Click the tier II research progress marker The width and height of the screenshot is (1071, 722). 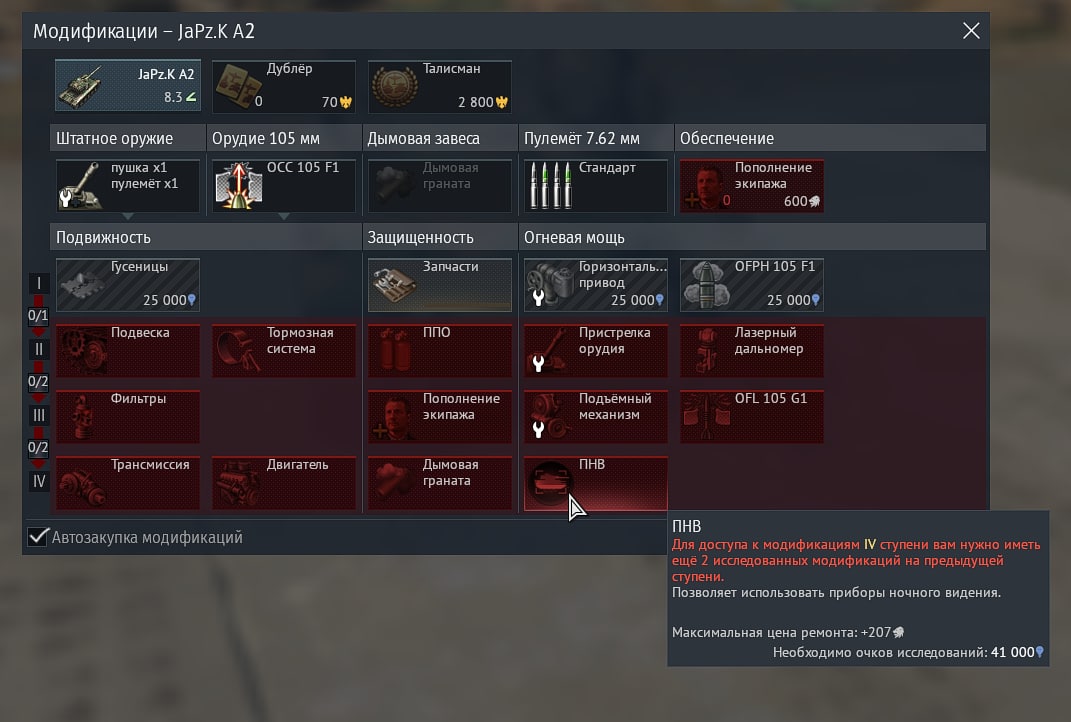point(38,349)
